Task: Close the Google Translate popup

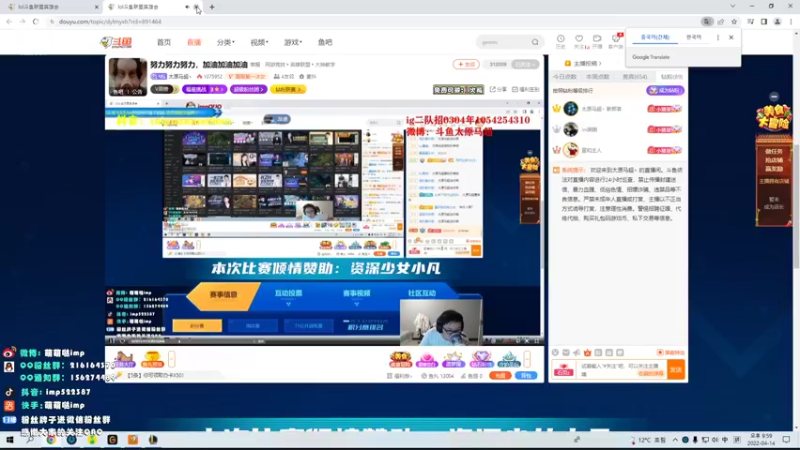Action: [x=731, y=37]
